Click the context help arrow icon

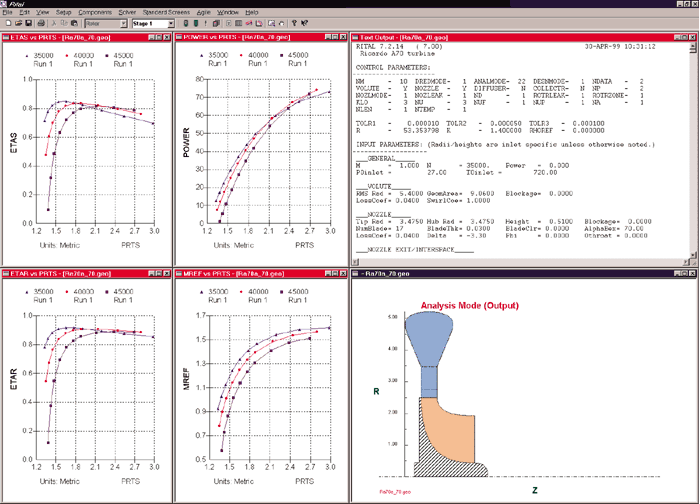[x=304, y=23]
